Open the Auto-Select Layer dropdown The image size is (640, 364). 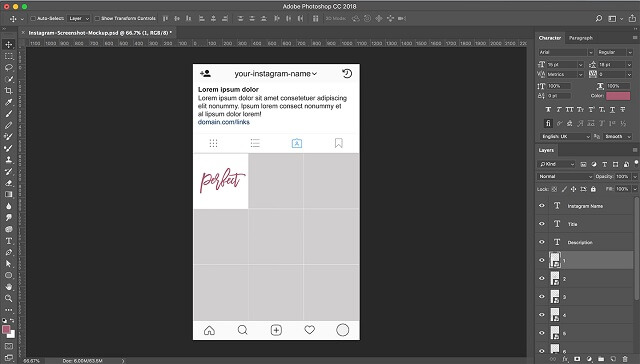tap(79, 18)
